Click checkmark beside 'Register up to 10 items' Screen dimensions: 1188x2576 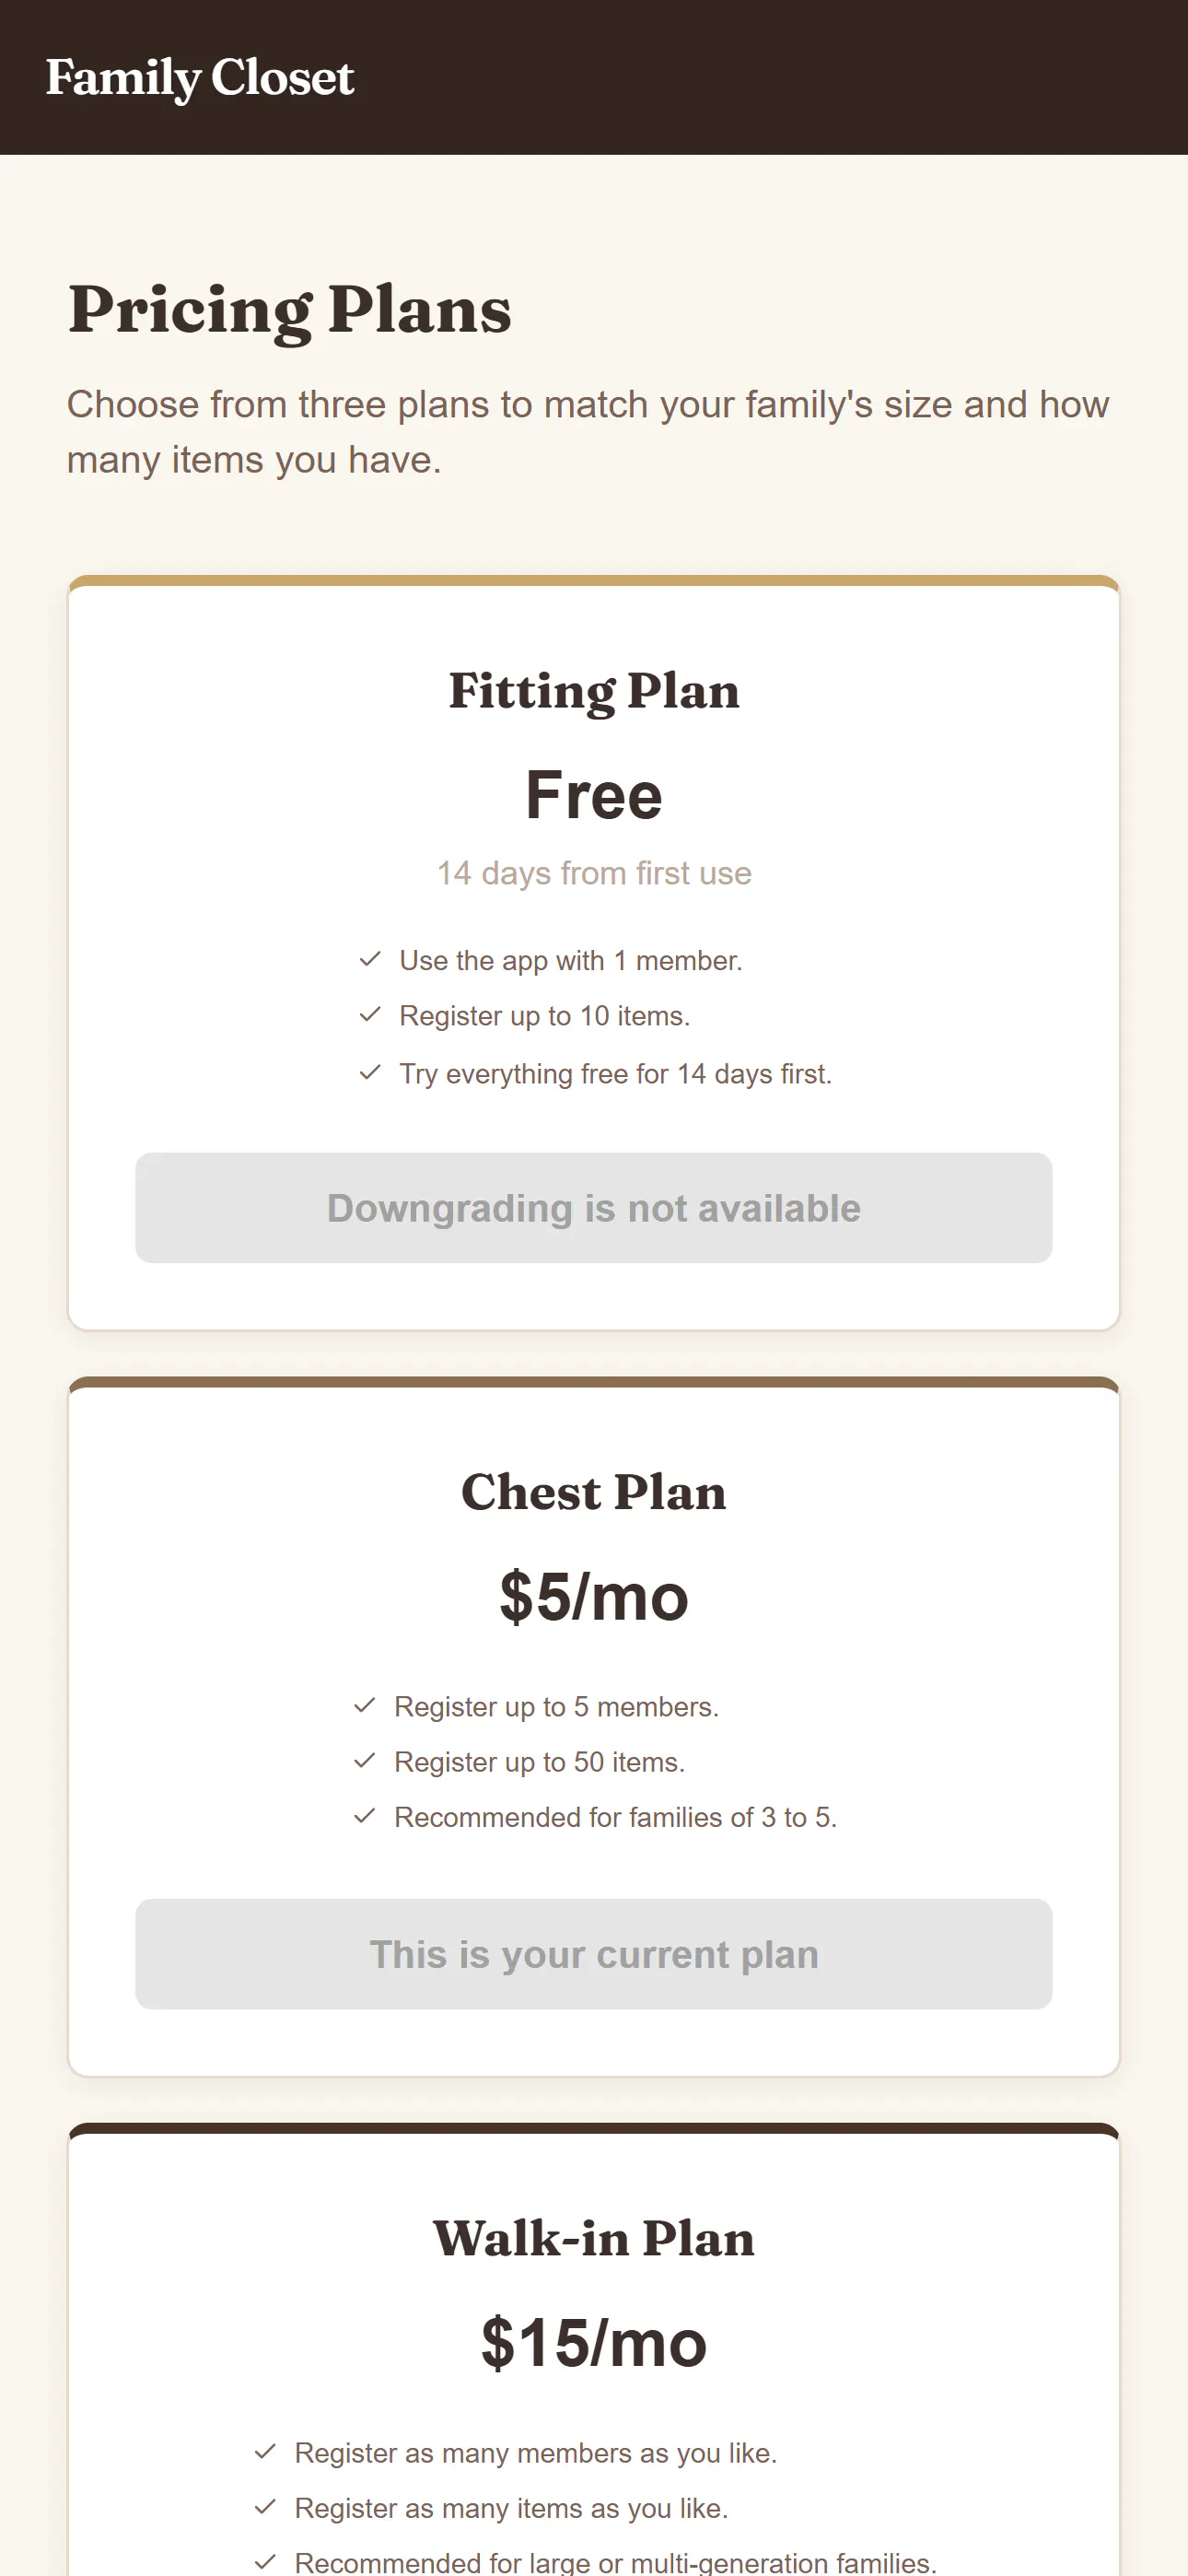370,1014
